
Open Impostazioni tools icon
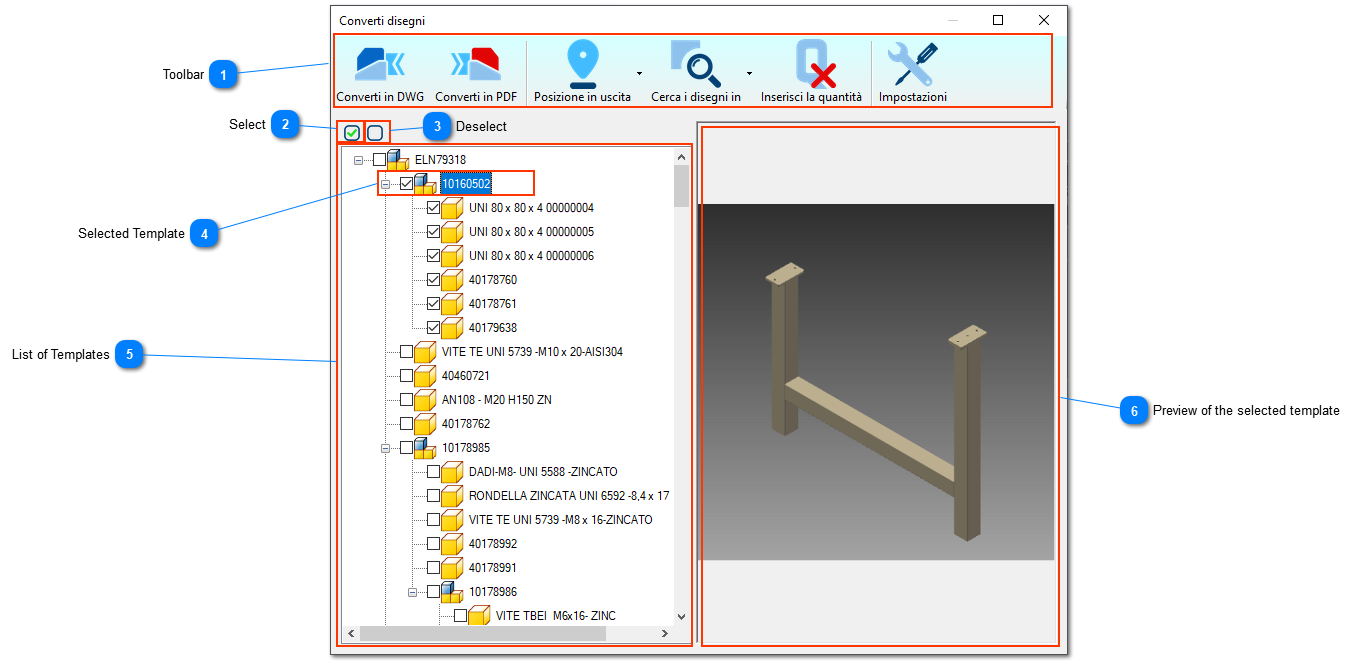912,64
